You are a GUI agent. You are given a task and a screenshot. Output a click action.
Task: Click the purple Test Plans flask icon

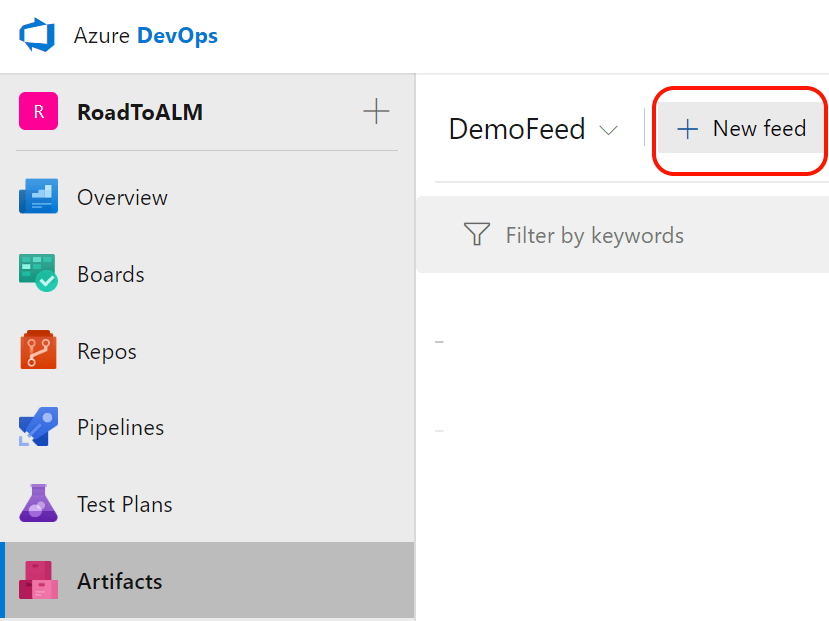pyautogui.click(x=38, y=504)
